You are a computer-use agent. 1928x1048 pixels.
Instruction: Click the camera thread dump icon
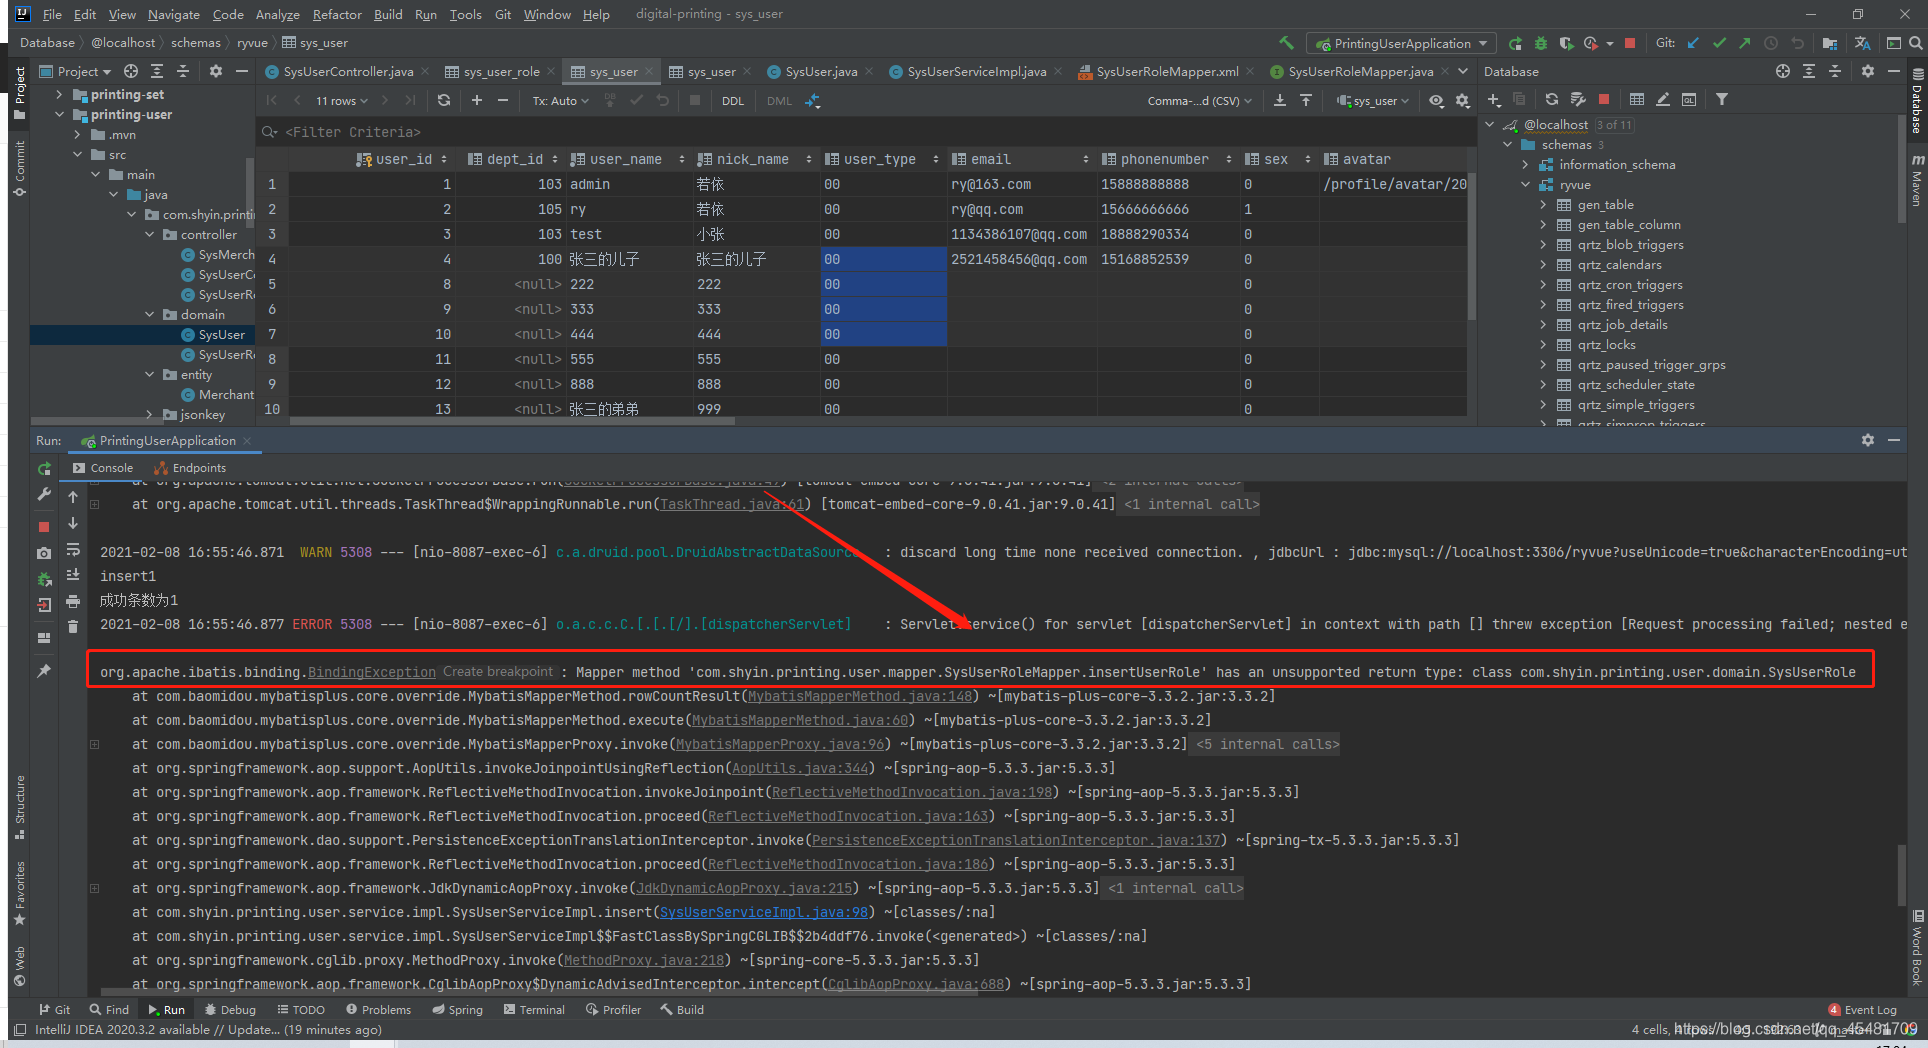(44, 552)
